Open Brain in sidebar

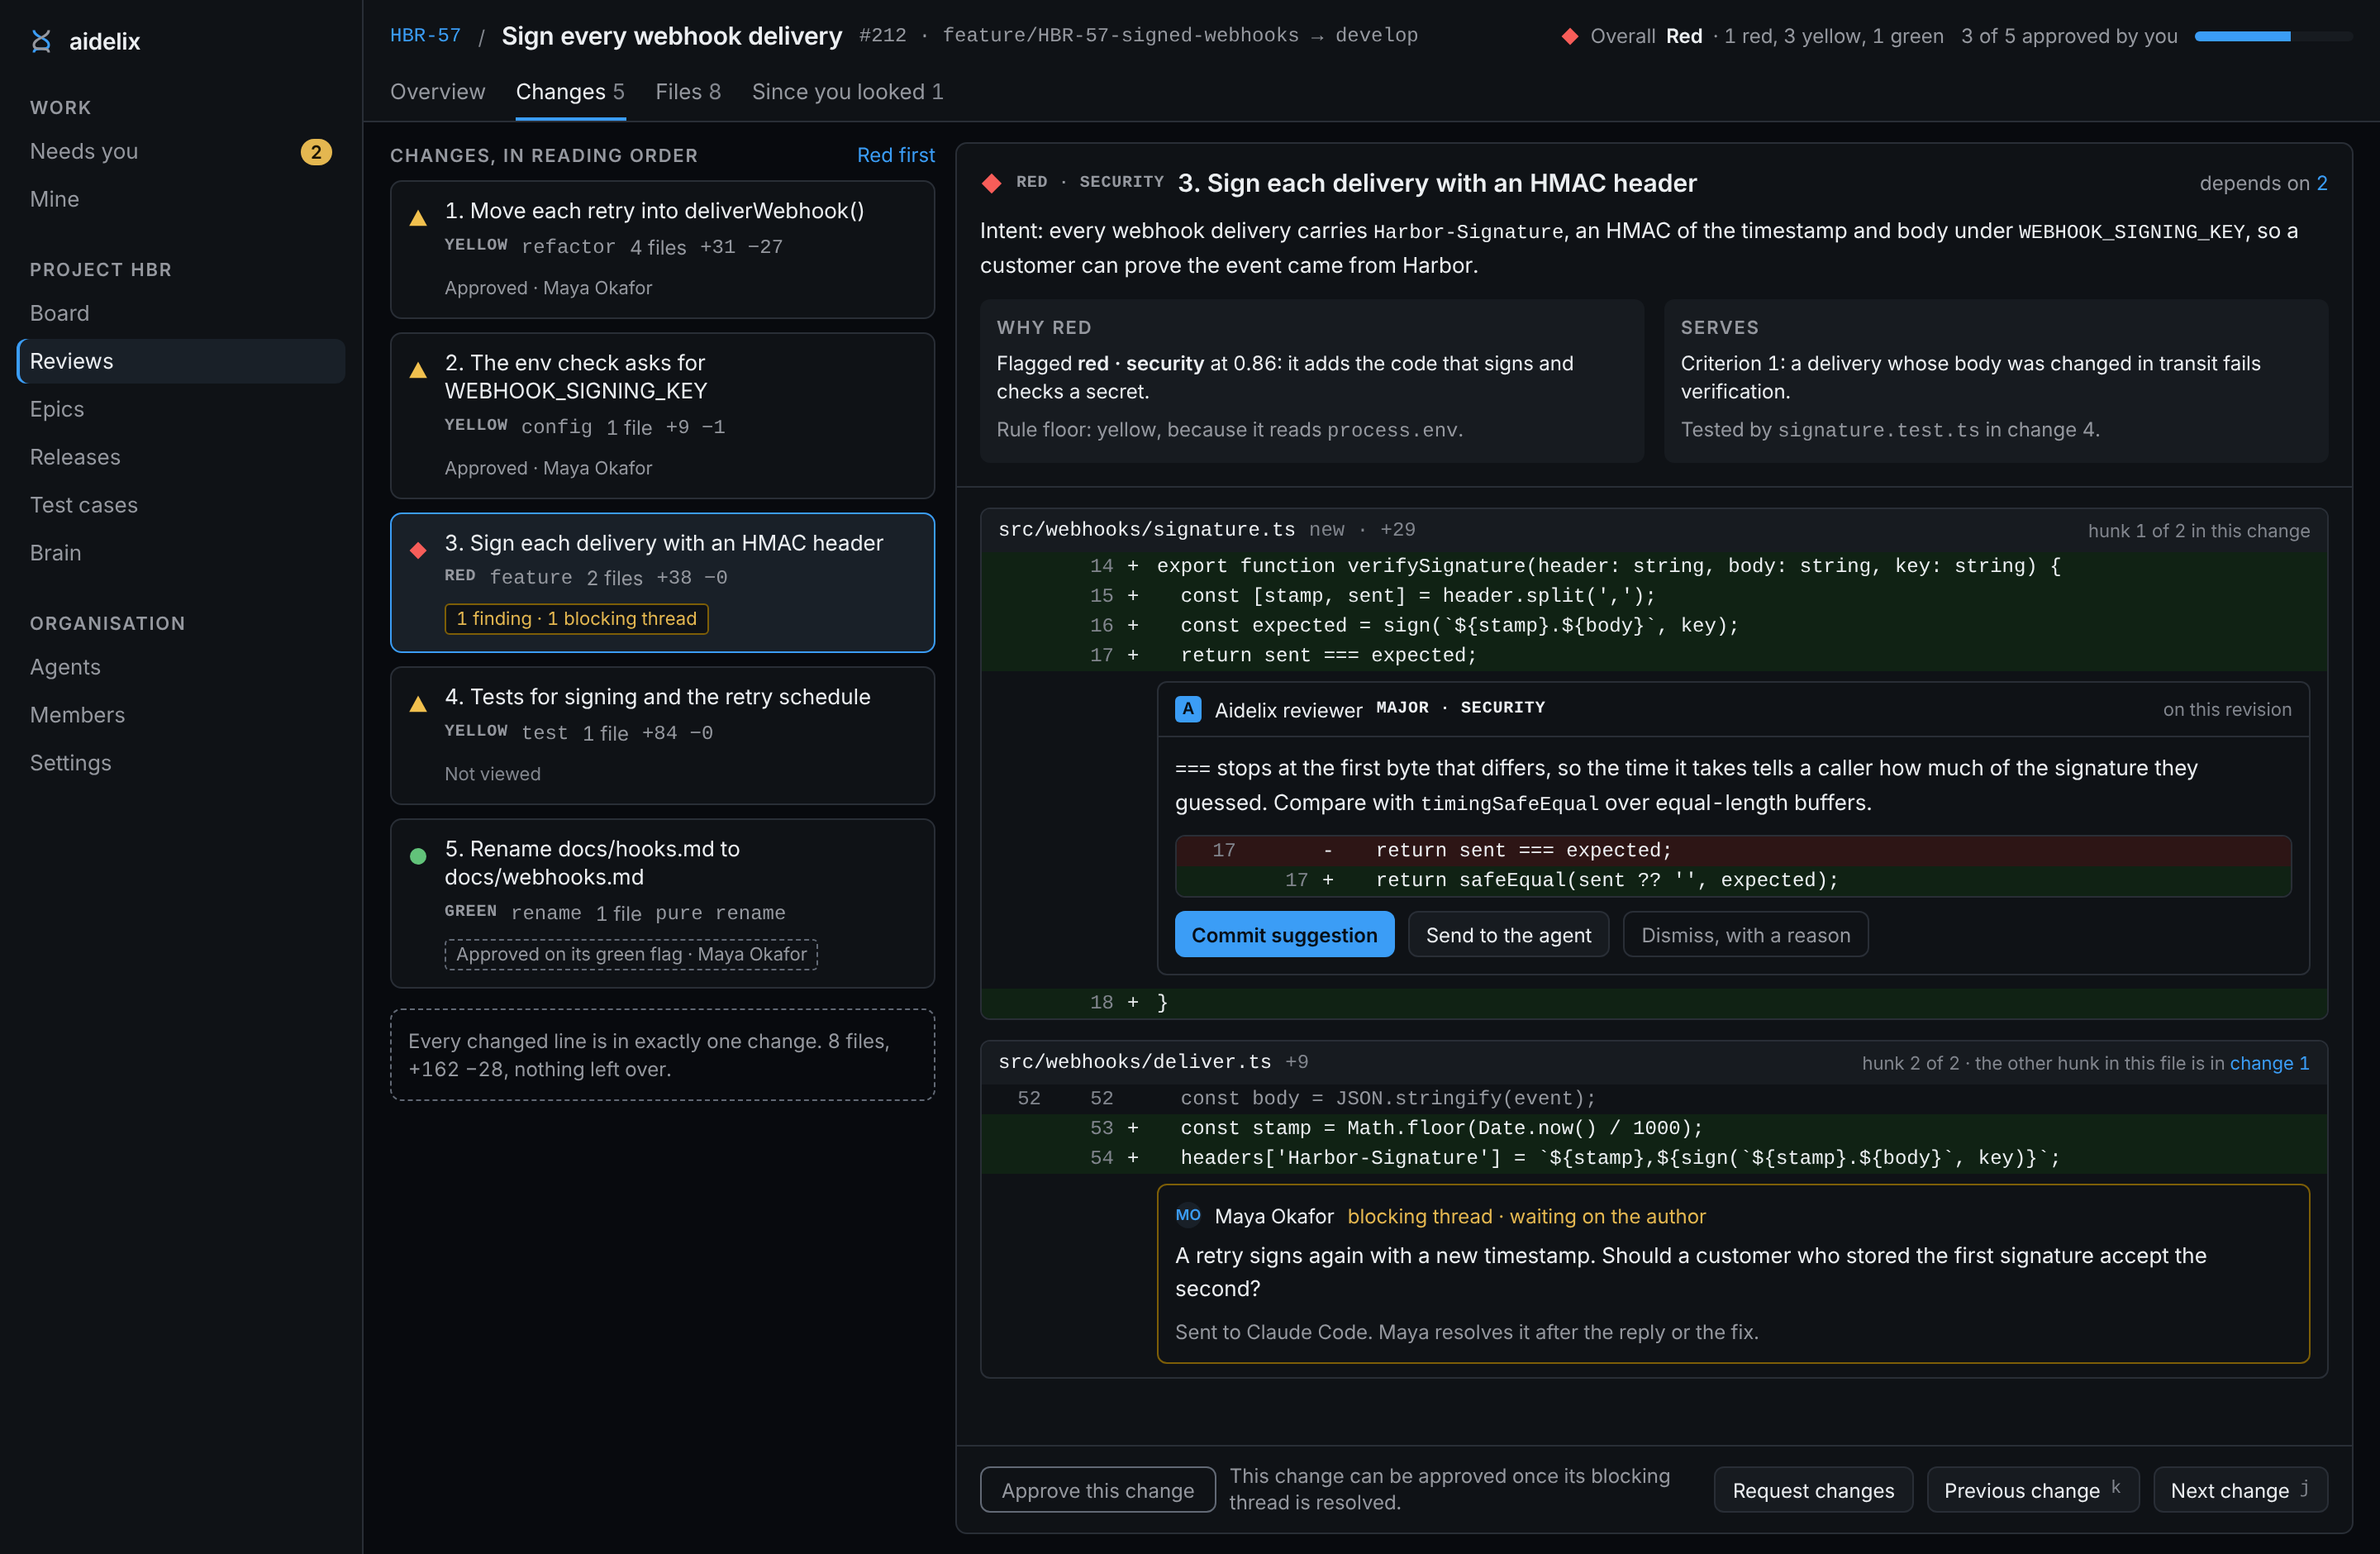coord(181,553)
